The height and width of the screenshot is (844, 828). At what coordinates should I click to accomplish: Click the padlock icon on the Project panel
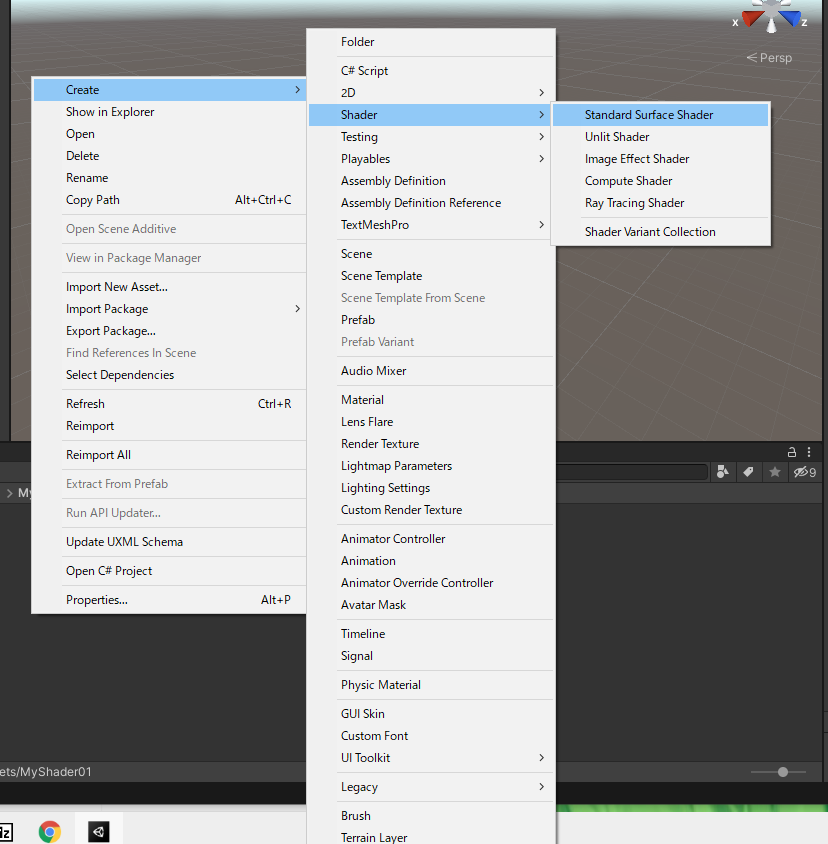(x=792, y=452)
